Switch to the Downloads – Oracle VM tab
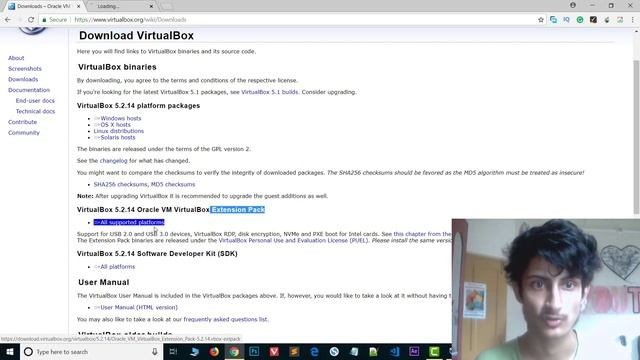 tap(44, 6)
